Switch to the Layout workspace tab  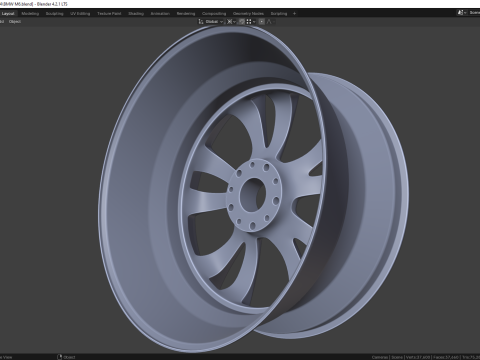point(8,14)
